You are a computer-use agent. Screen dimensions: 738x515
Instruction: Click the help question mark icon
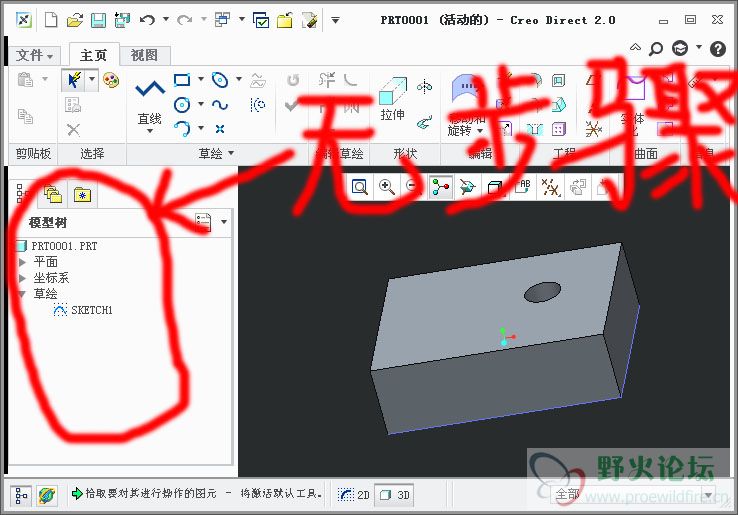point(718,48)
